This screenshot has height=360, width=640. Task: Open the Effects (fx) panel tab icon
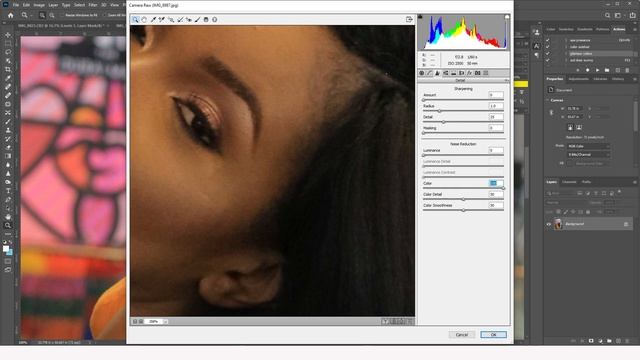[x=469, y=73]
